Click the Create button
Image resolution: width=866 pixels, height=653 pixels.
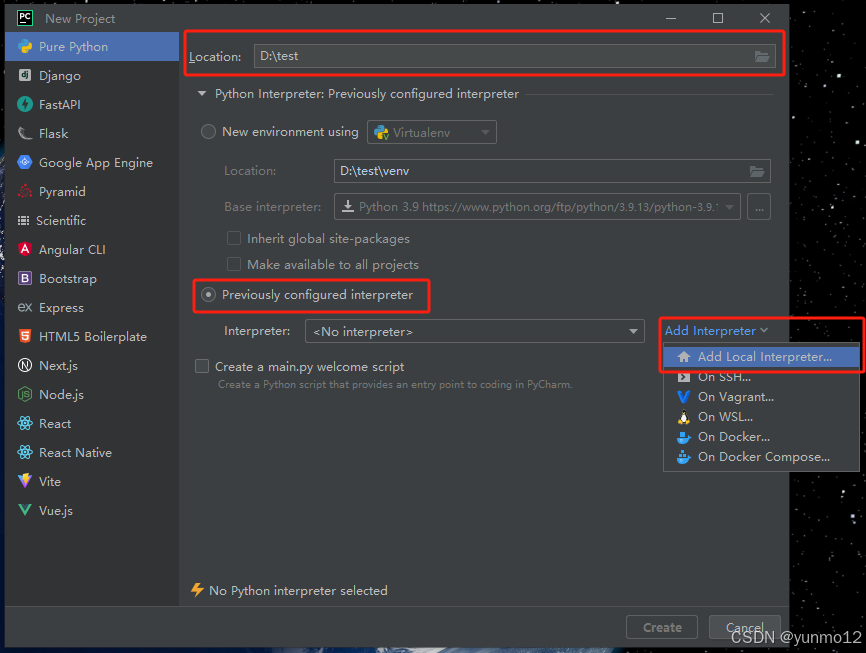tap(662, 627)
